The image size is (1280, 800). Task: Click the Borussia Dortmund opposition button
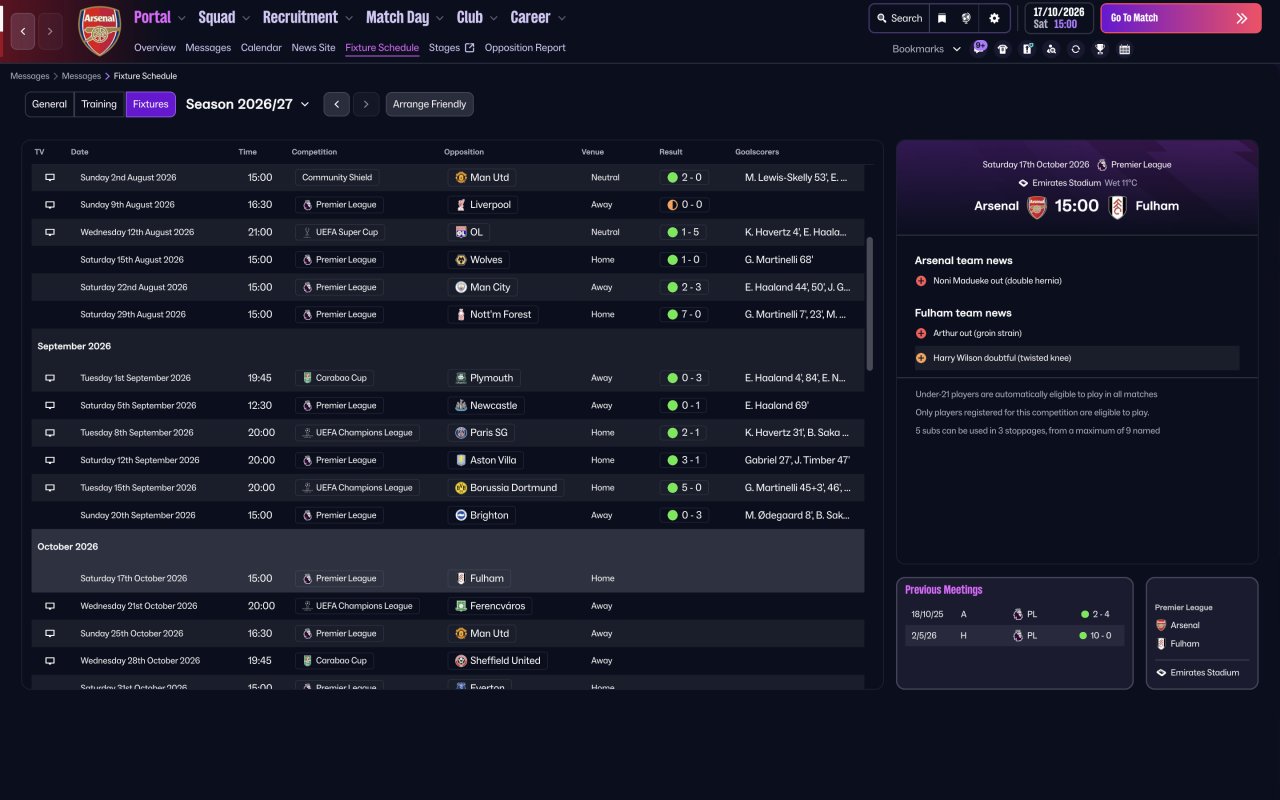click(506, 488)
